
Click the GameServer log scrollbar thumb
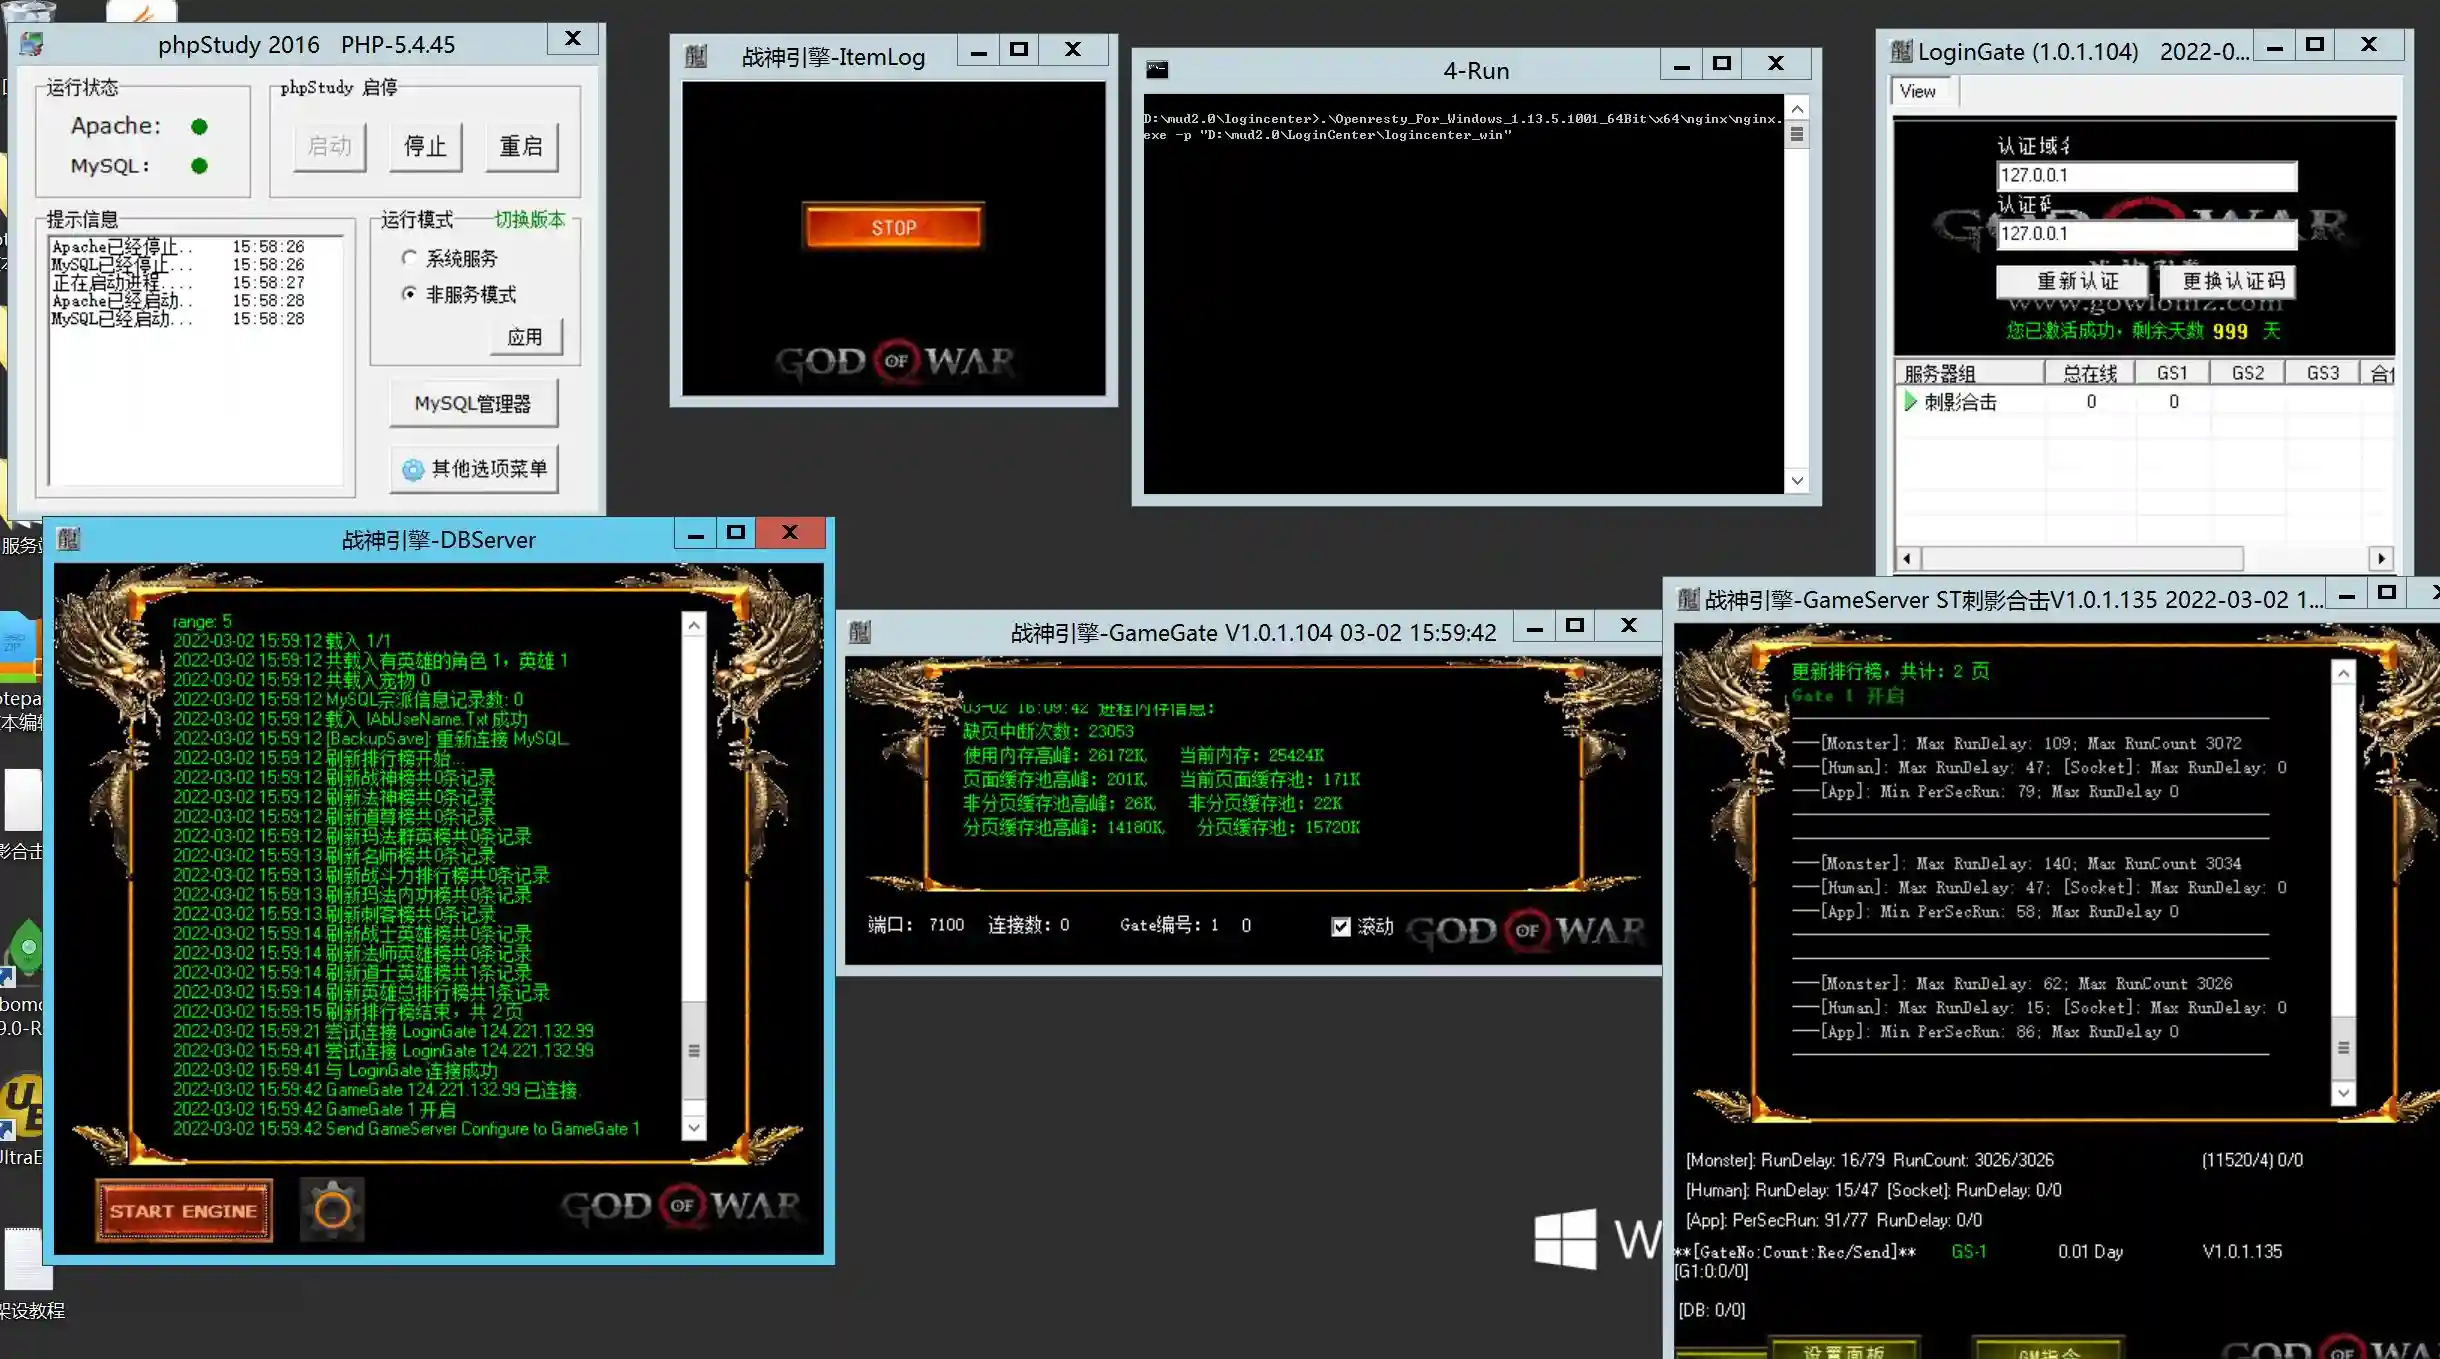pyautogui.click(x=2343, y=1048)
